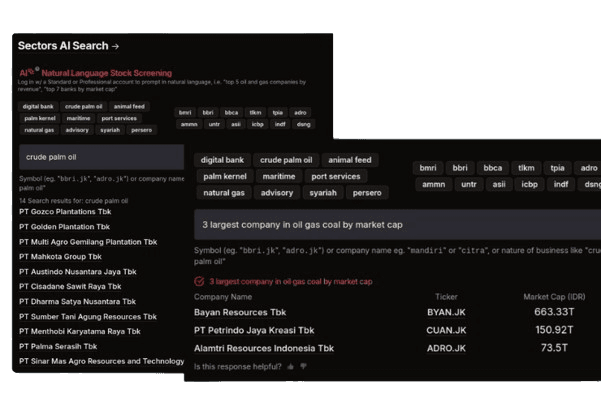Choose 'bbri' ticker chip in front panel
Image resolution: width=601 pixels, height=415 pixels.
pyautogui.click(x=460, y=168)
